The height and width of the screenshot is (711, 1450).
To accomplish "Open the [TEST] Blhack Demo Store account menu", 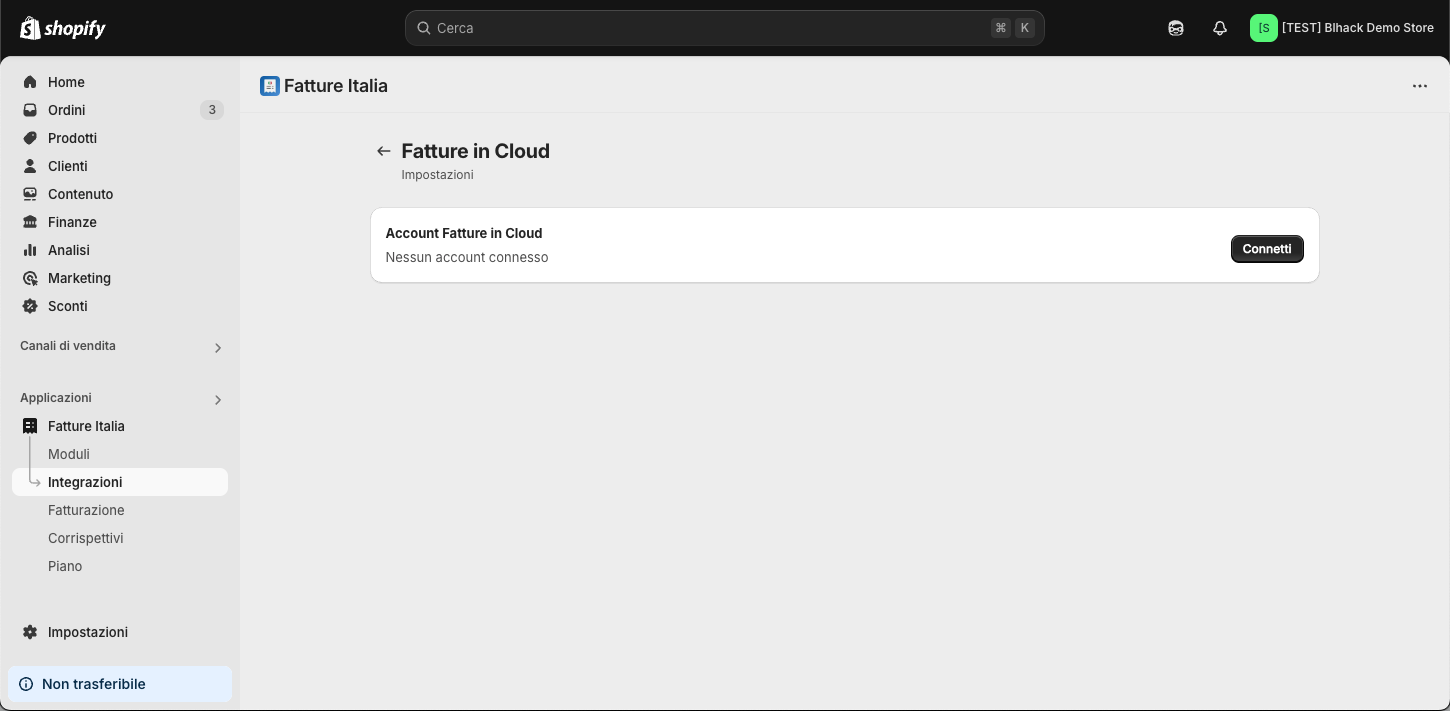I will click(x=1342, y=28).
